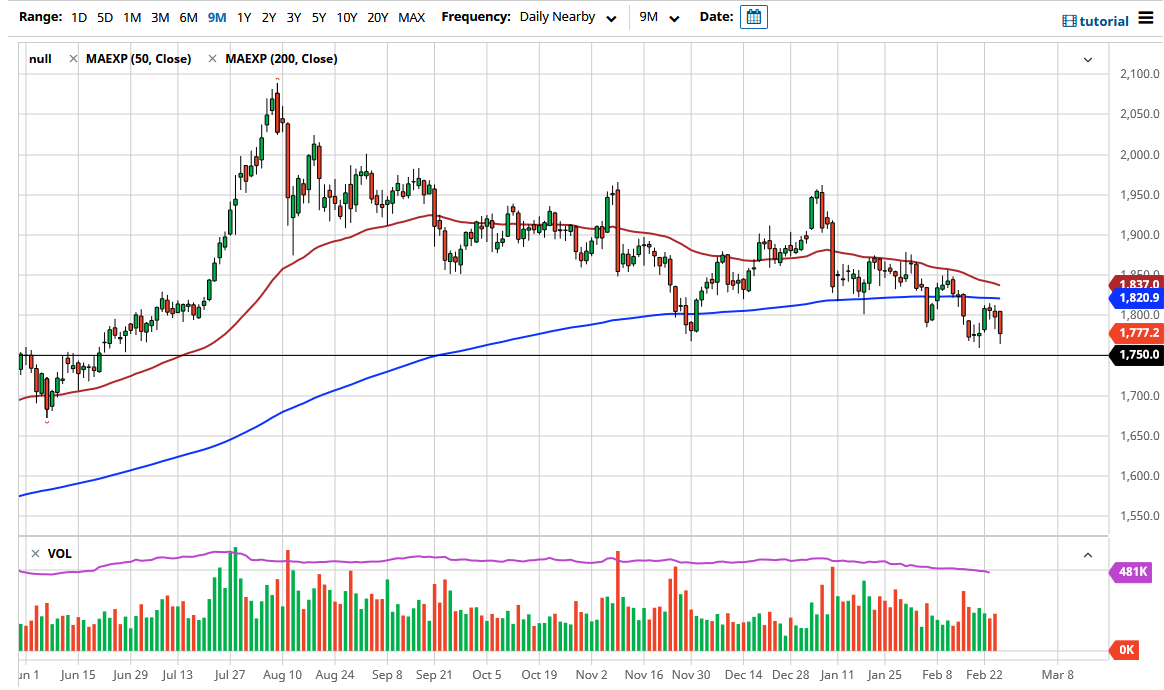Open the 9M period dropdown
The width and height of the screenshot is (1164, 690).
point(655,17)
